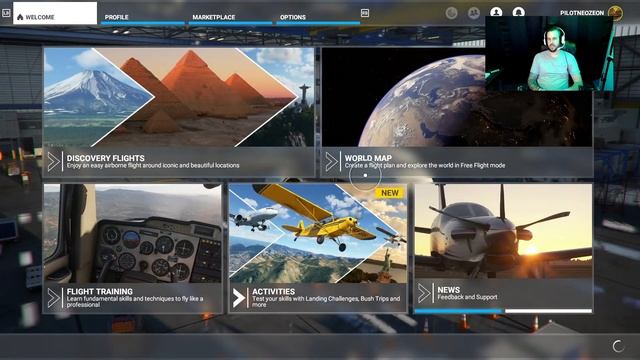Viewport: 640px width, 360px height.
Task: Open the Discovery Flights tile
Action: pyautogui.click(x=179, y=112)
